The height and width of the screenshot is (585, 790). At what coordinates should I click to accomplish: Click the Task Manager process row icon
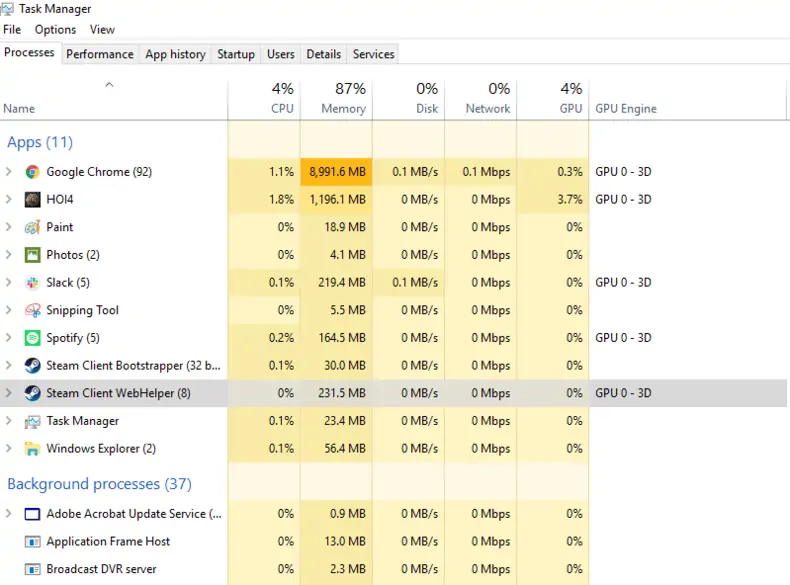click(x=32, y=421)
